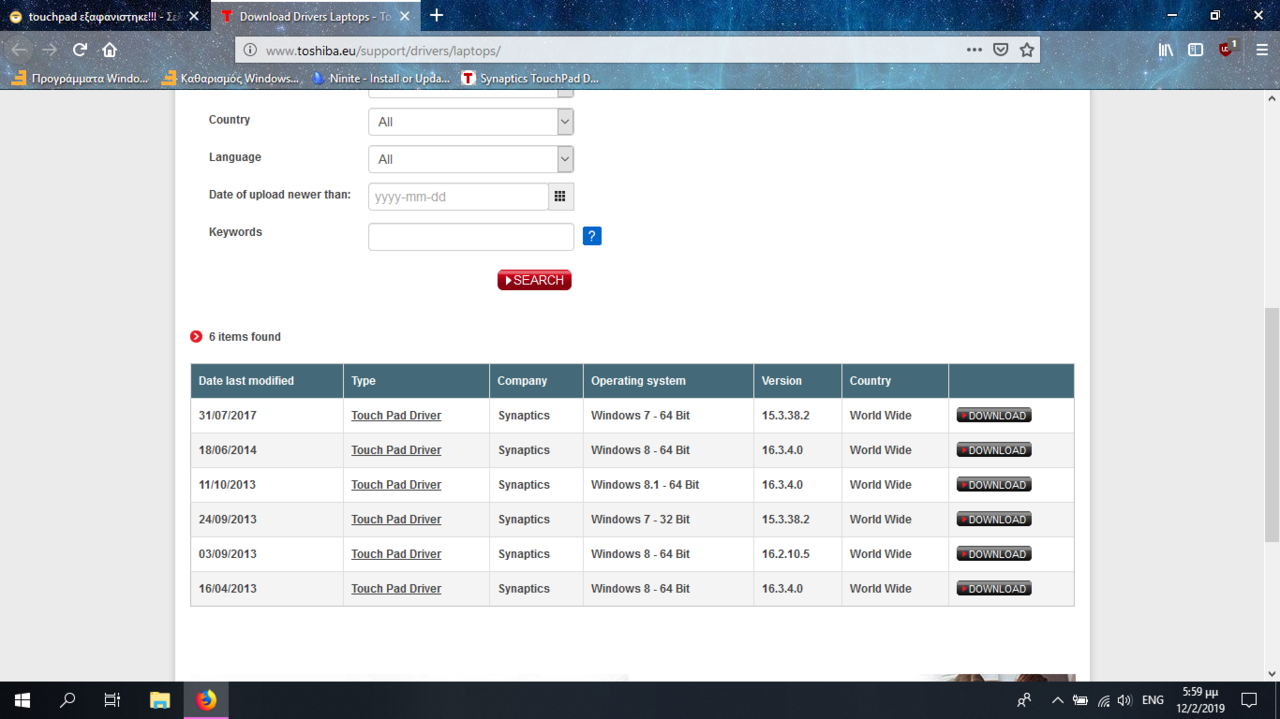Screen dimensions: 1280x719
Task: Open Touch Pad Driver link dated 31/07/2017
Action: pos(396,415)
